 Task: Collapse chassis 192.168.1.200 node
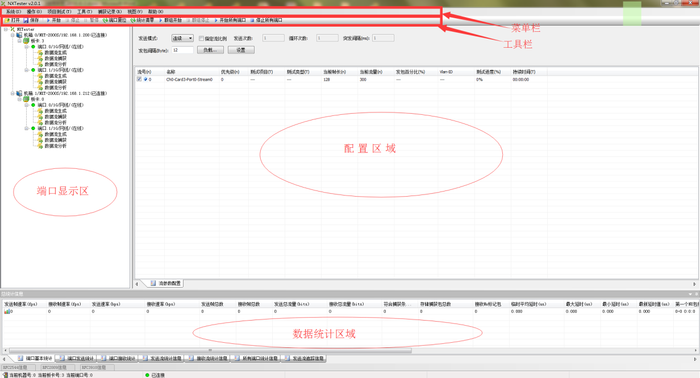12,35
